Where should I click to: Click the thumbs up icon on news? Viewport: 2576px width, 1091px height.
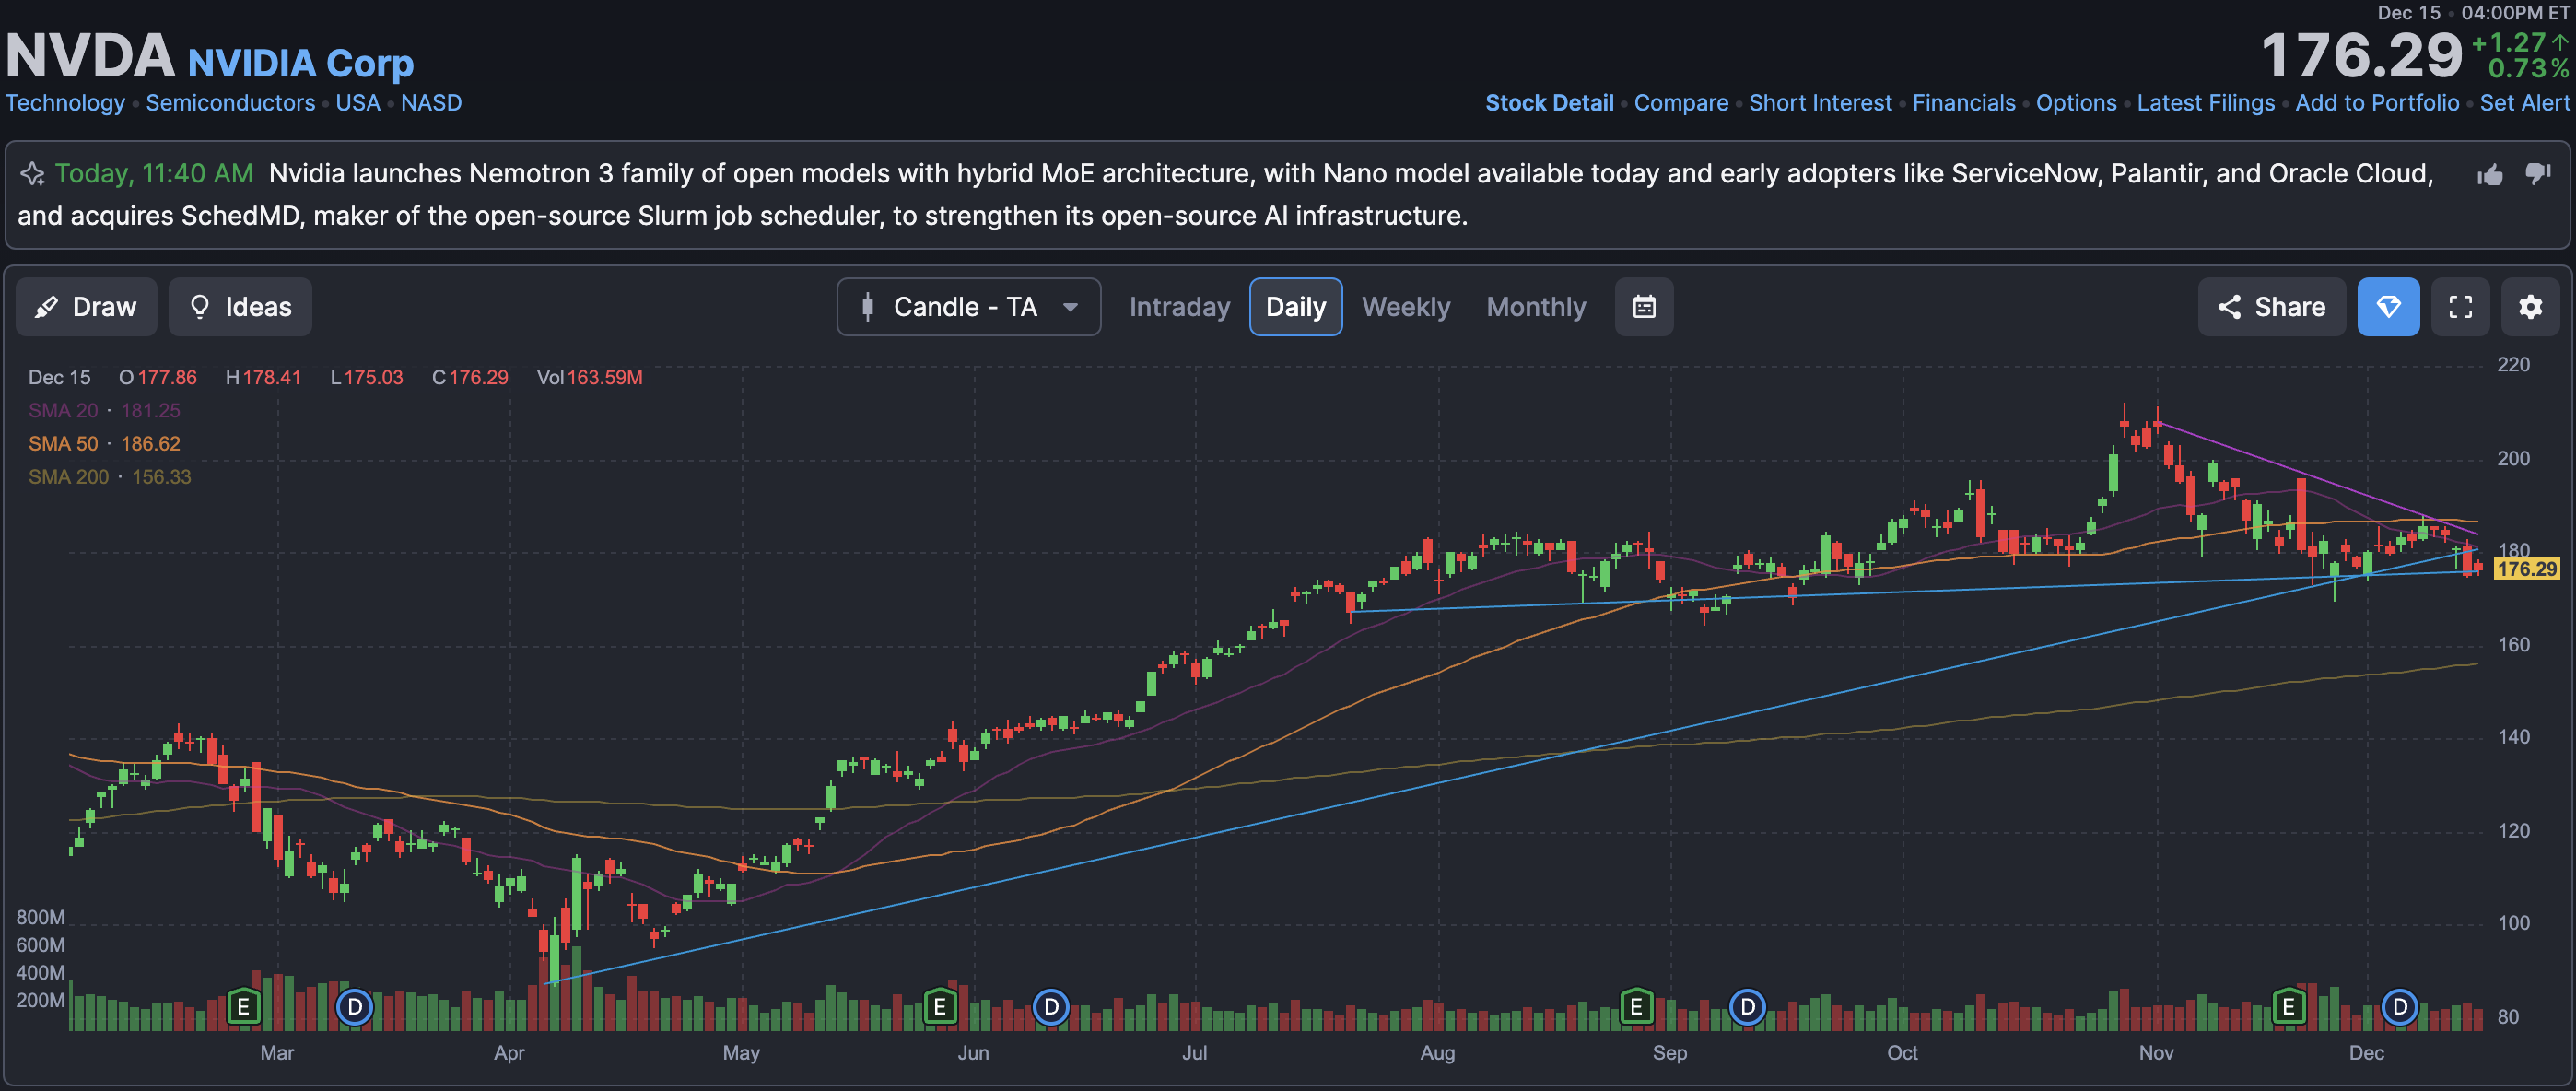tap(2490, 175)
